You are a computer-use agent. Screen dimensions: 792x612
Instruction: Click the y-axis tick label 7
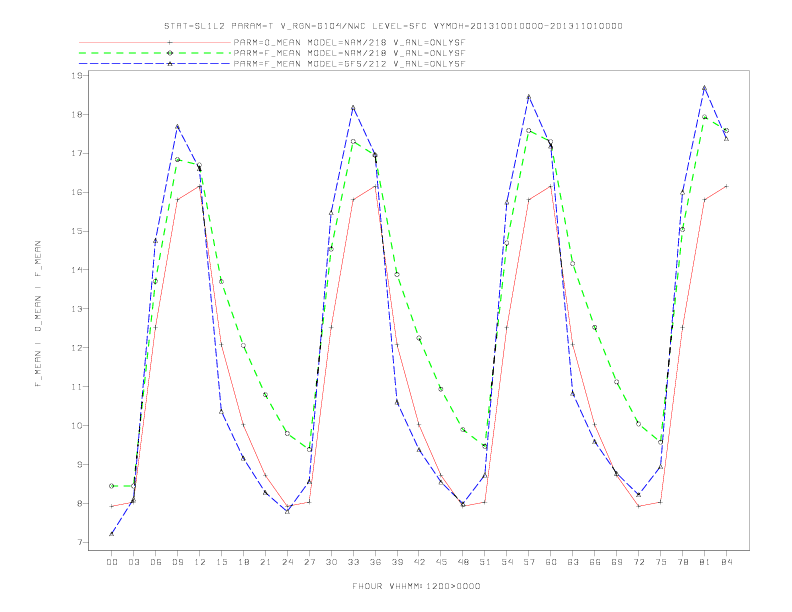click(80, 542)
